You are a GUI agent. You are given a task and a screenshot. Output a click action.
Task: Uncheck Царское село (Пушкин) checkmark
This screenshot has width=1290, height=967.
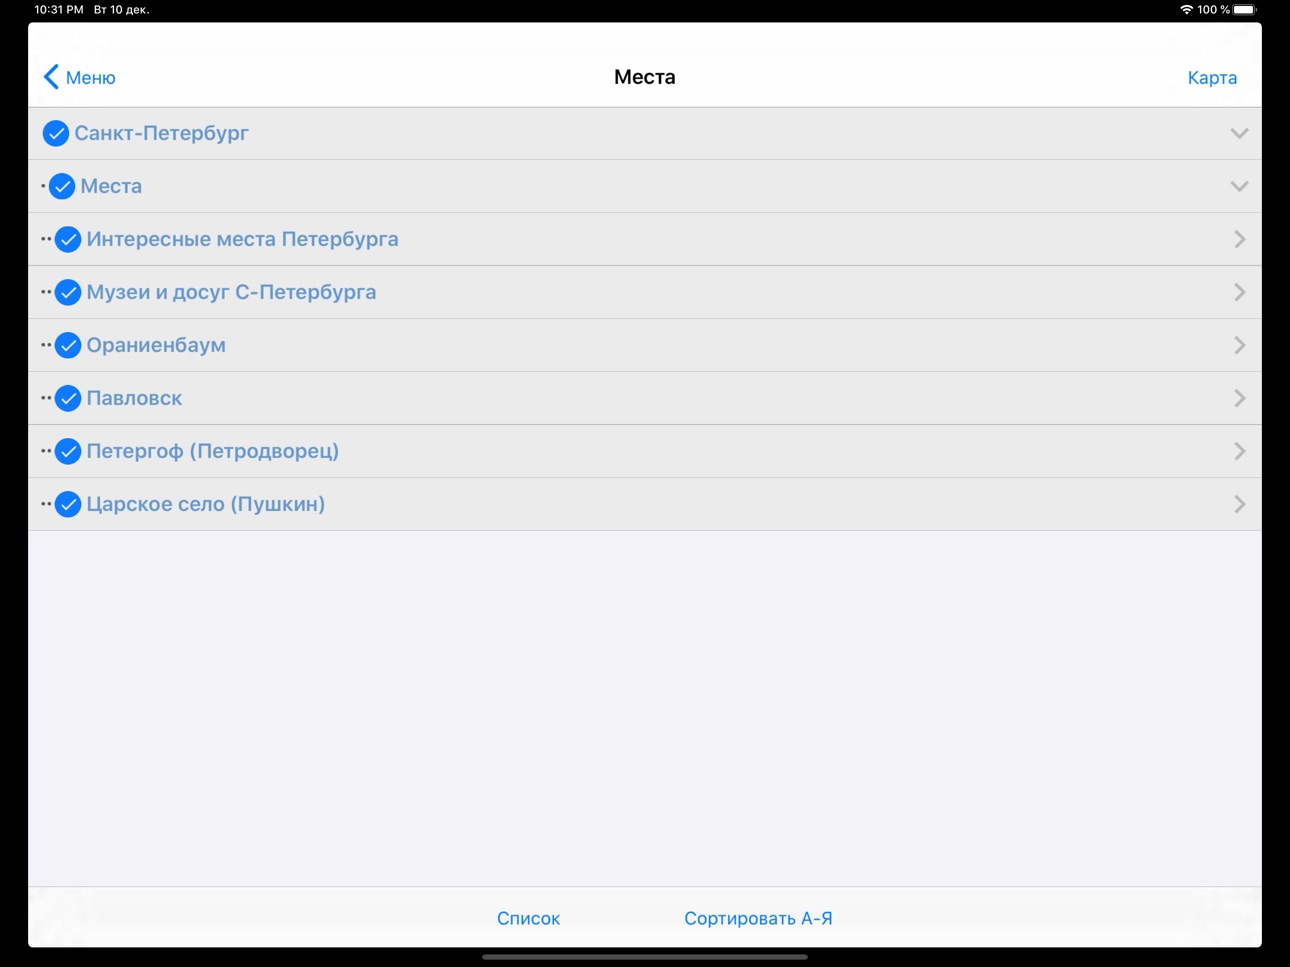click(x=68, y=504)
